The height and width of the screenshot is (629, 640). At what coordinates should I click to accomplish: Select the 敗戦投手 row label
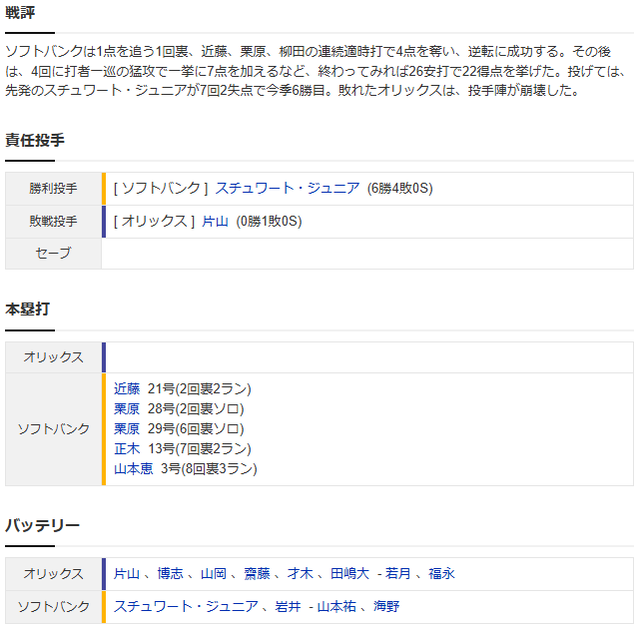(x=53, y=221)
